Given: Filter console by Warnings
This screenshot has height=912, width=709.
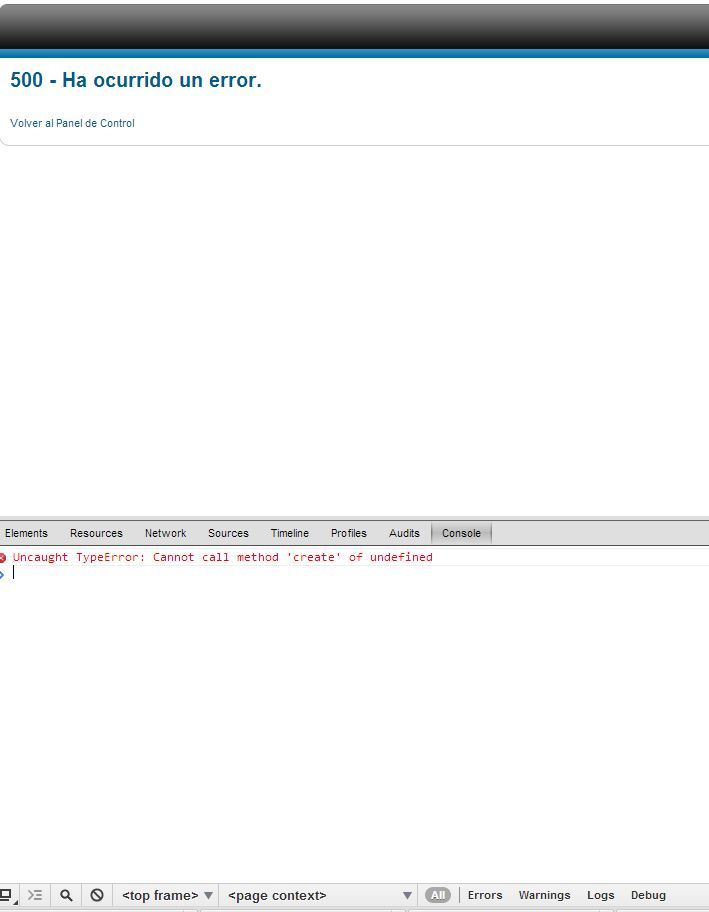Looking at the screenshot, I should pos(544,895).
